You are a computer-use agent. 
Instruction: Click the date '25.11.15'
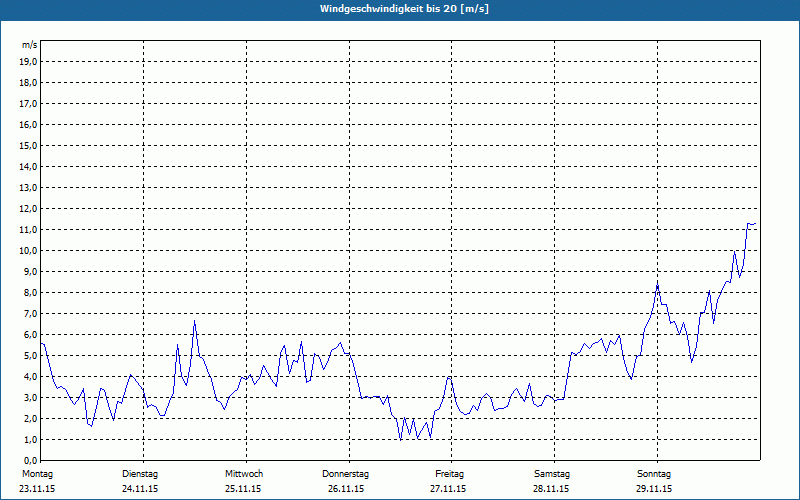[243, 489]
